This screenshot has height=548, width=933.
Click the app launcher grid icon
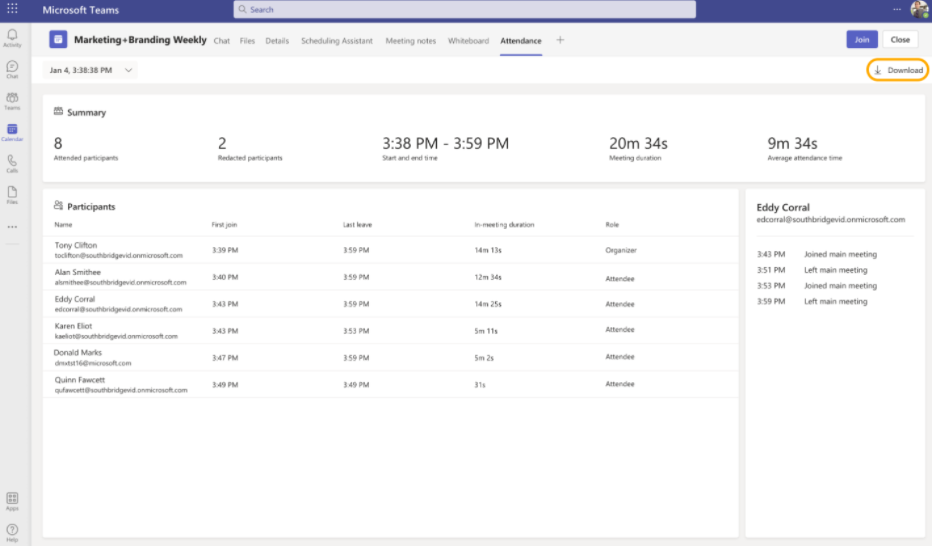click(12, 9)
